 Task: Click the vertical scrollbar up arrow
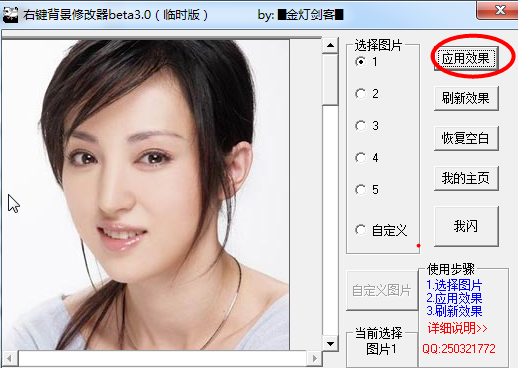click(330, 45)
